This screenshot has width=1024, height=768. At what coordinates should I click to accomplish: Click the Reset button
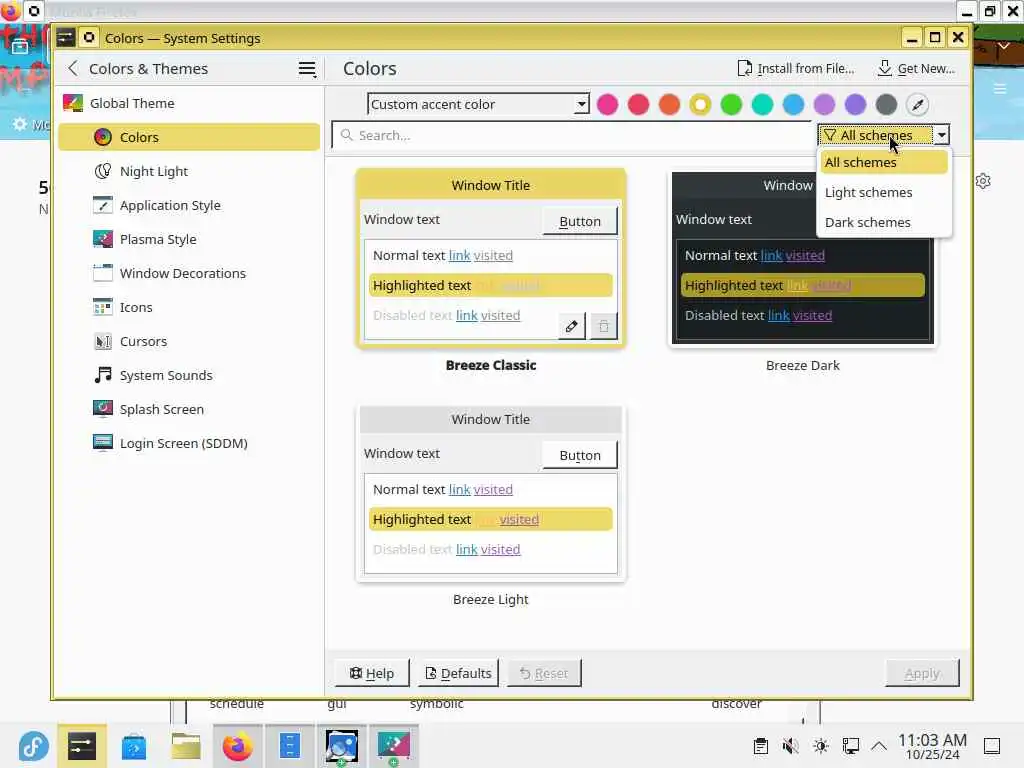544,673
